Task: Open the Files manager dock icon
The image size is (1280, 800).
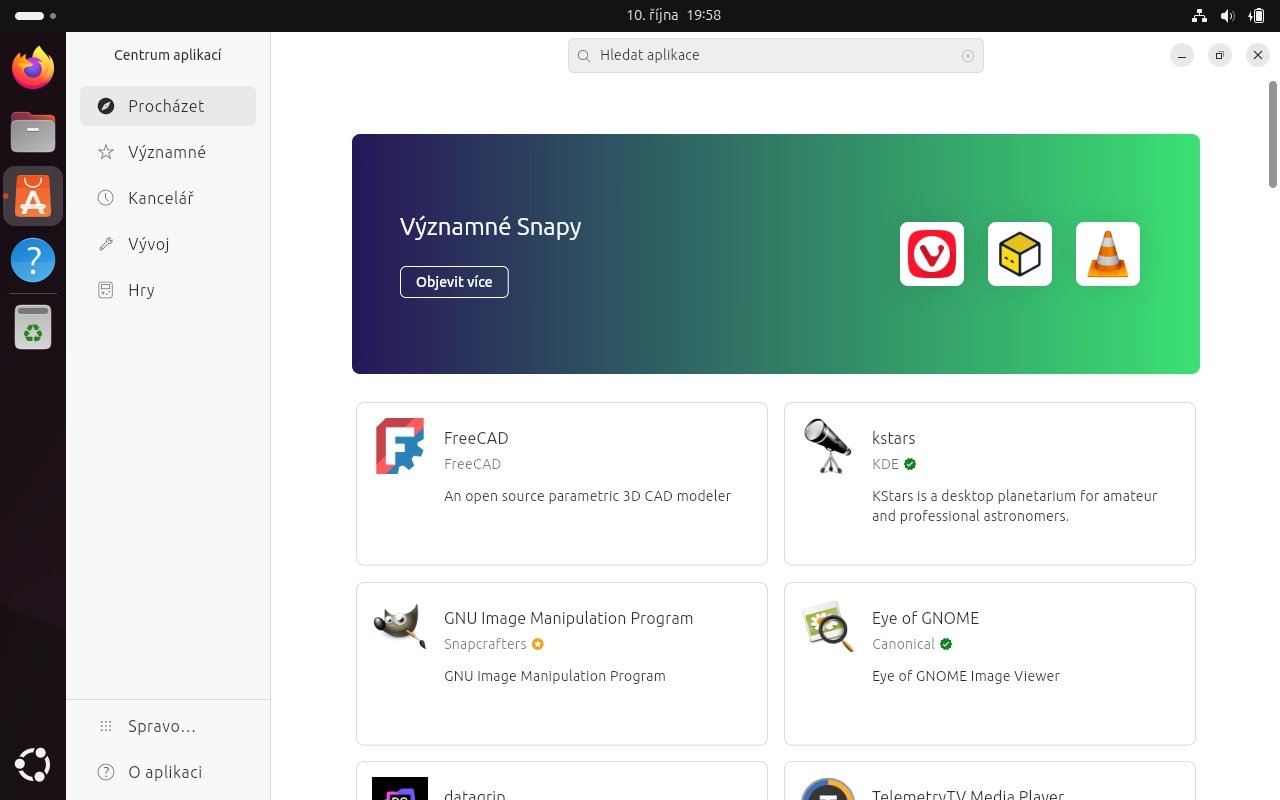Action: [33, 131]
